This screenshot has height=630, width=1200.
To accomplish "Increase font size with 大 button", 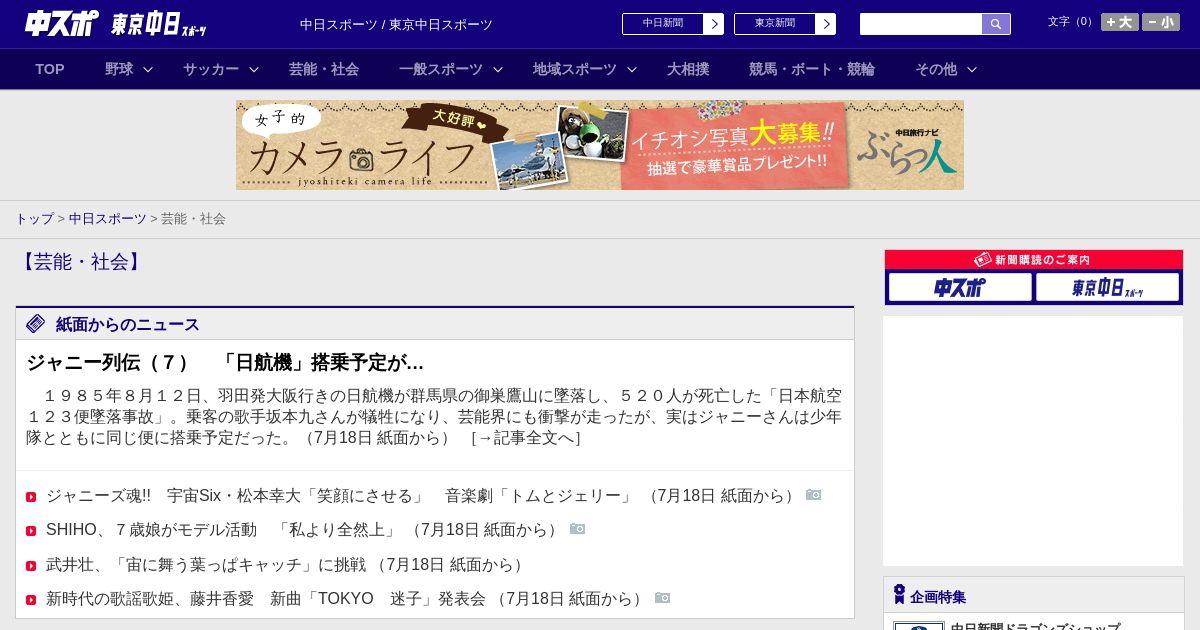I will click(1119, 22).
